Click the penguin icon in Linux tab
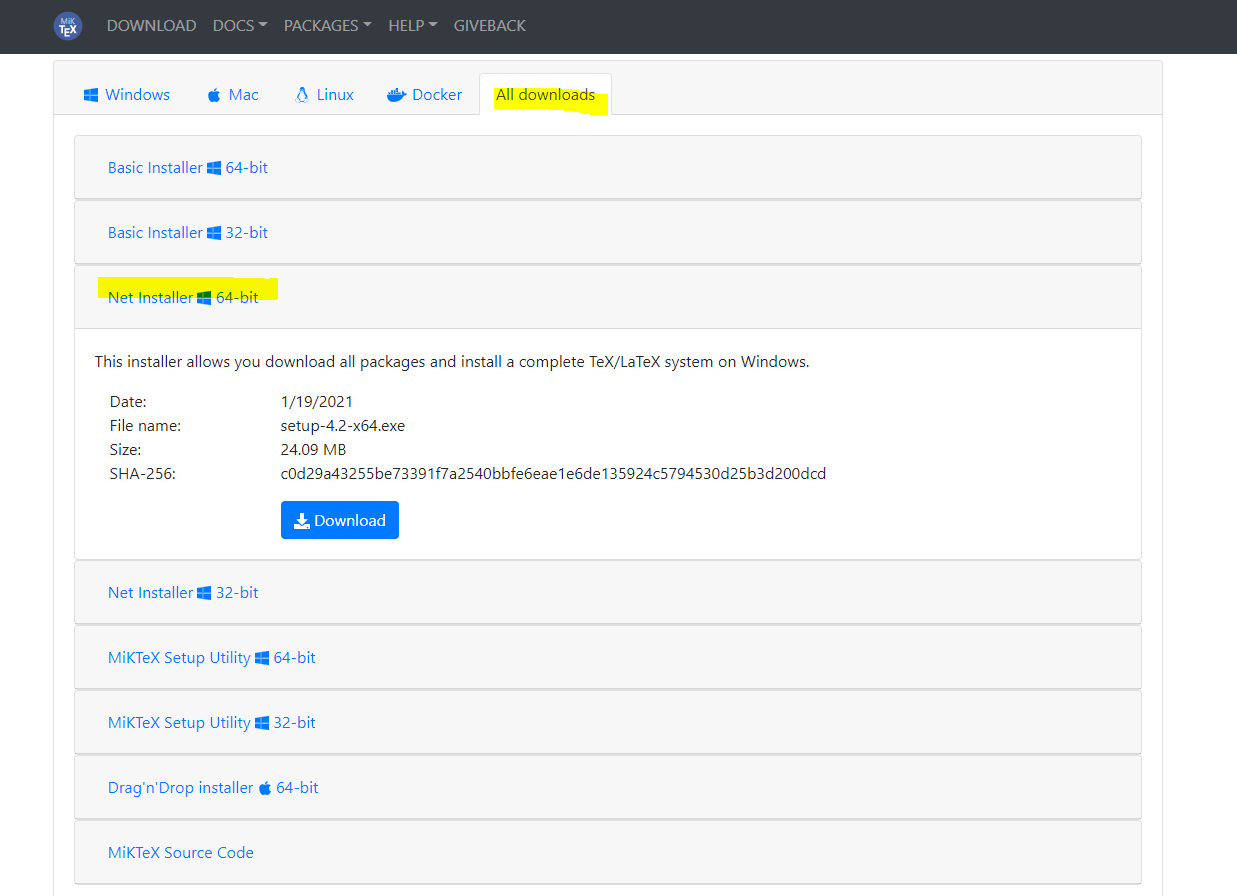The image size is (1237, 896). (x=301, y=95)
